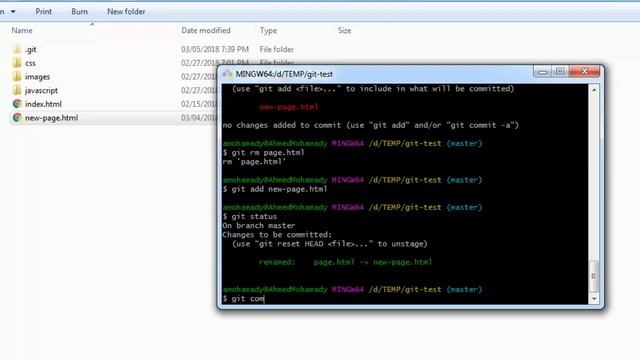Click Burn in the Explorer toolbar

click(x=80, y=11)
